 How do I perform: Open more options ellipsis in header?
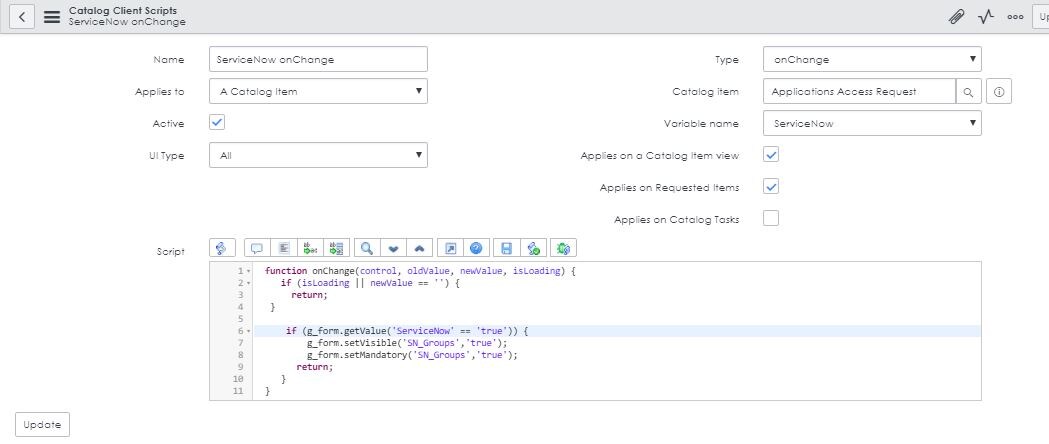pos(1015,17)
